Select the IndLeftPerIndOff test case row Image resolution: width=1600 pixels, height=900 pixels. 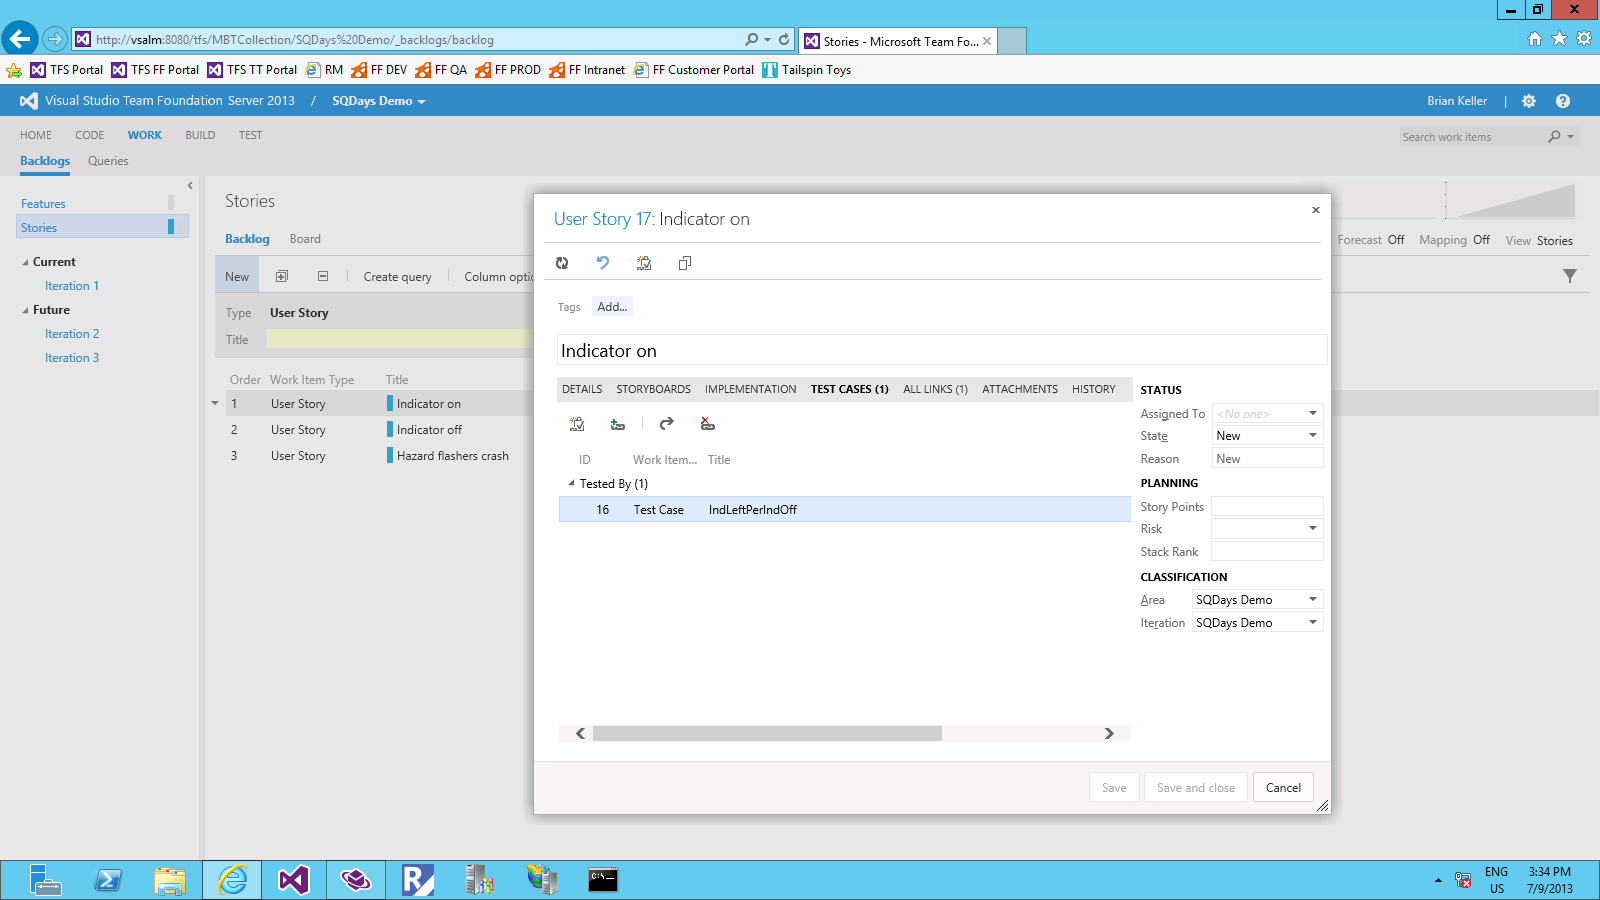[845, 510]
